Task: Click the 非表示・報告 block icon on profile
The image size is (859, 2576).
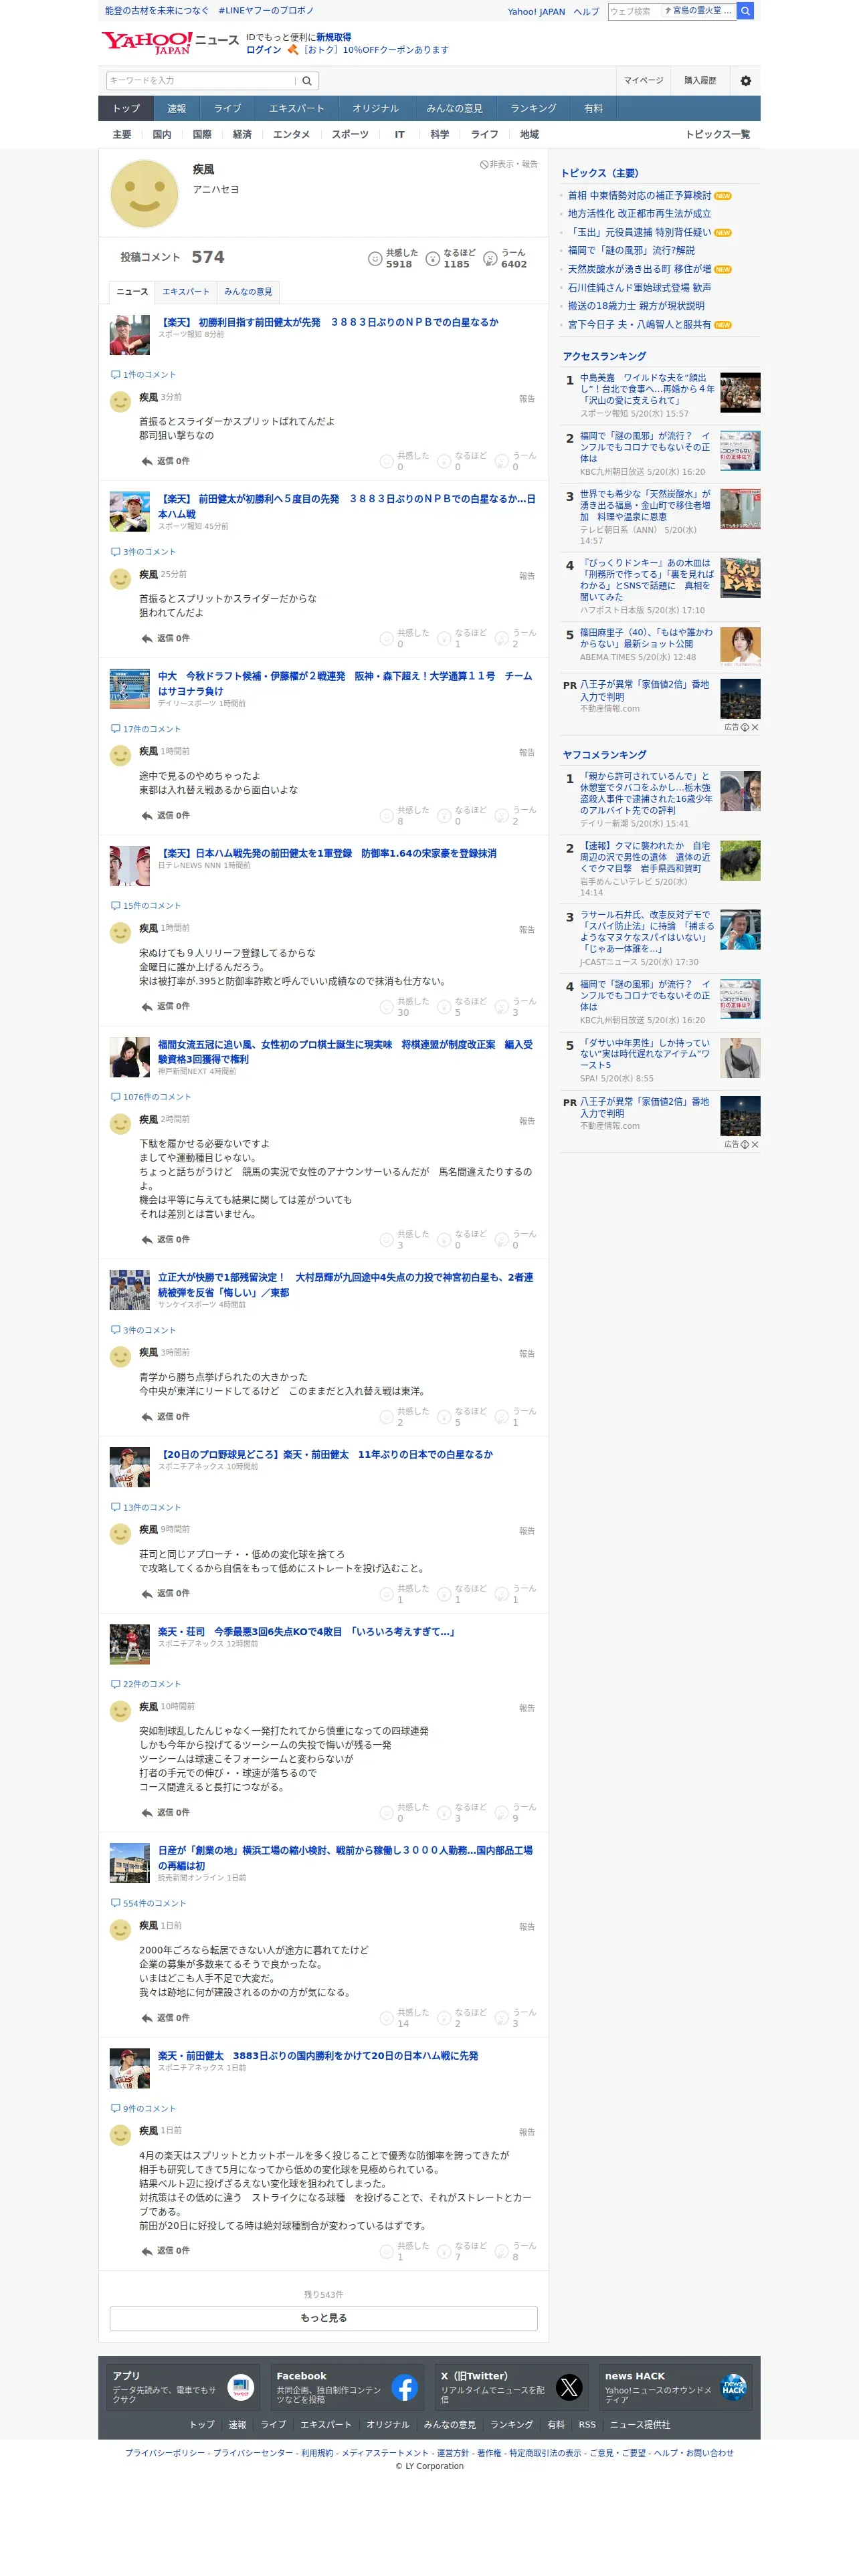Action: [x=484, y=164]
